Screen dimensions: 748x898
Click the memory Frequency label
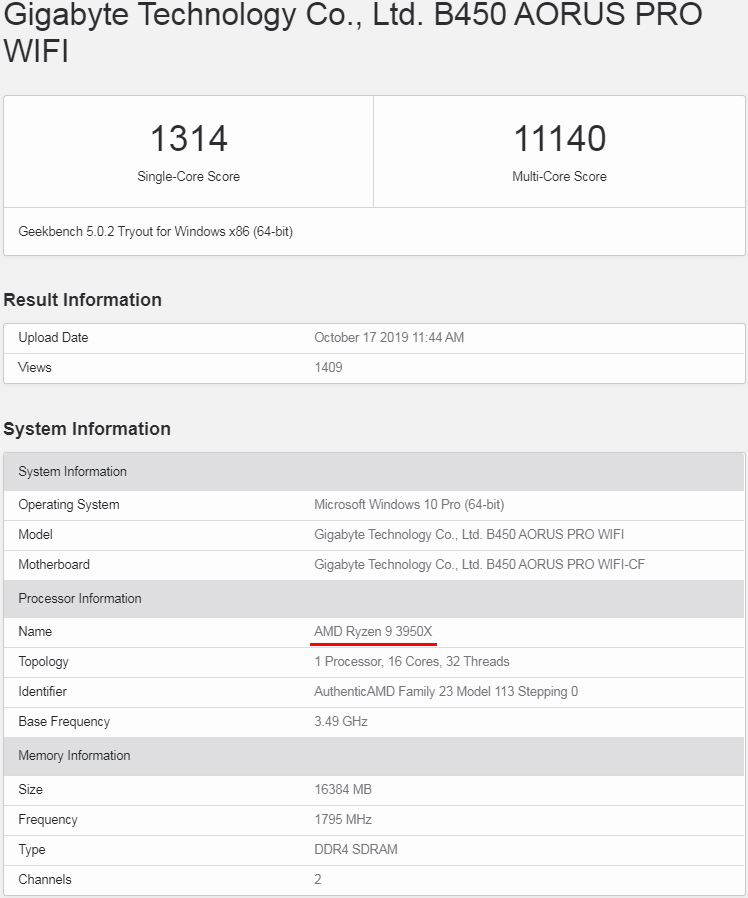(x=48, y=820)
